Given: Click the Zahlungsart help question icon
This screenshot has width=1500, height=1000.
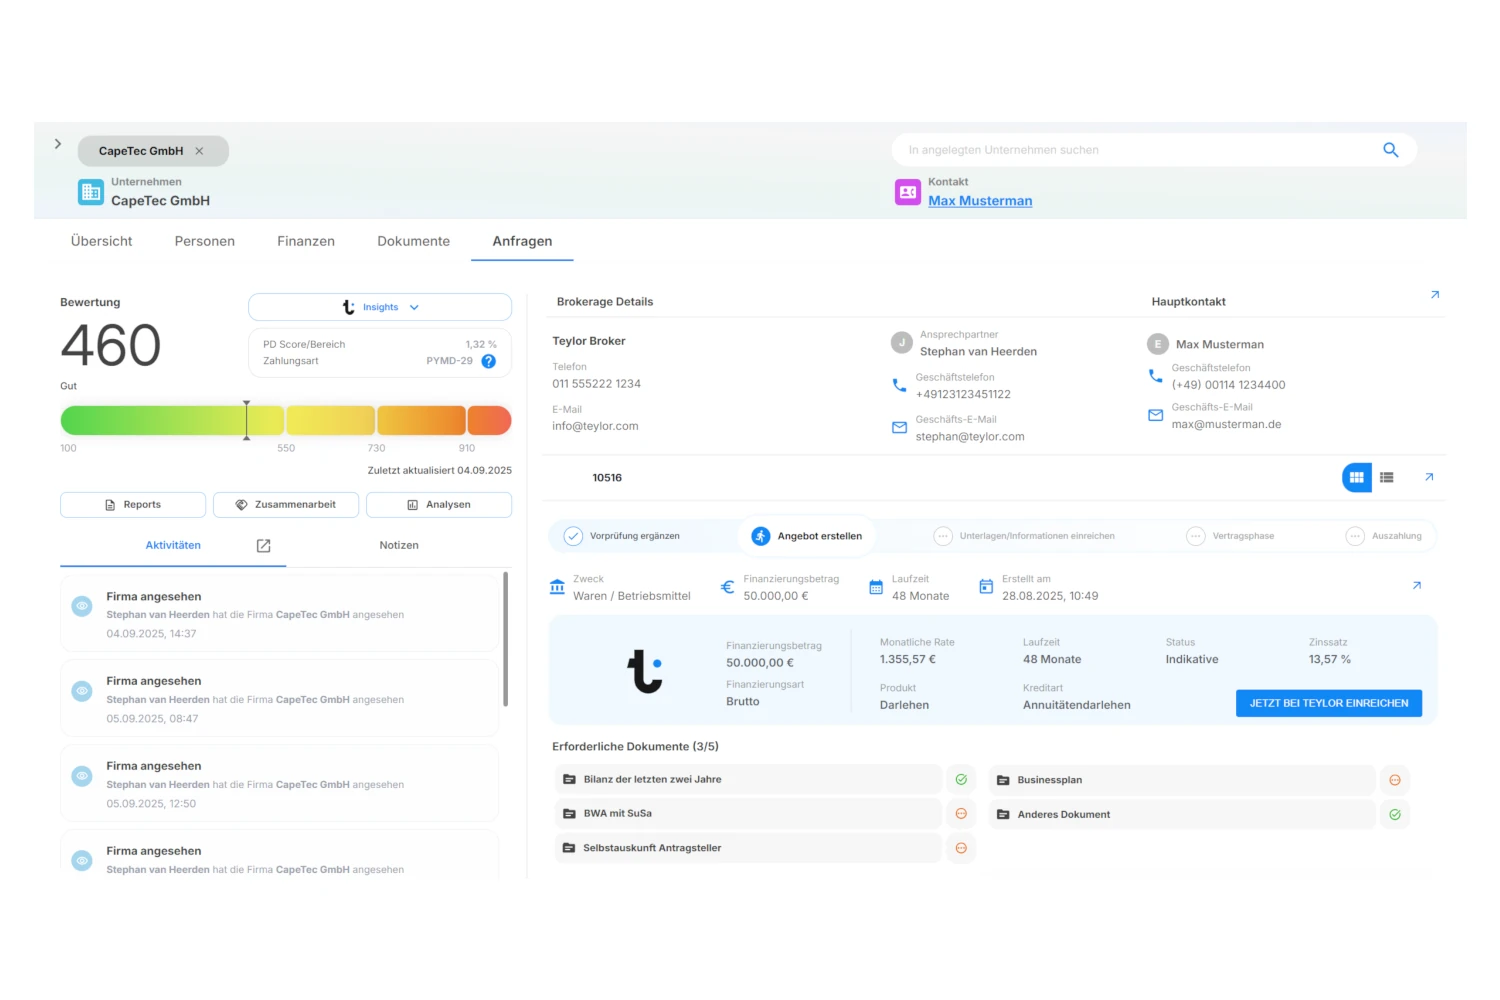Looking at the screenshot, I should tap(488, 361).
